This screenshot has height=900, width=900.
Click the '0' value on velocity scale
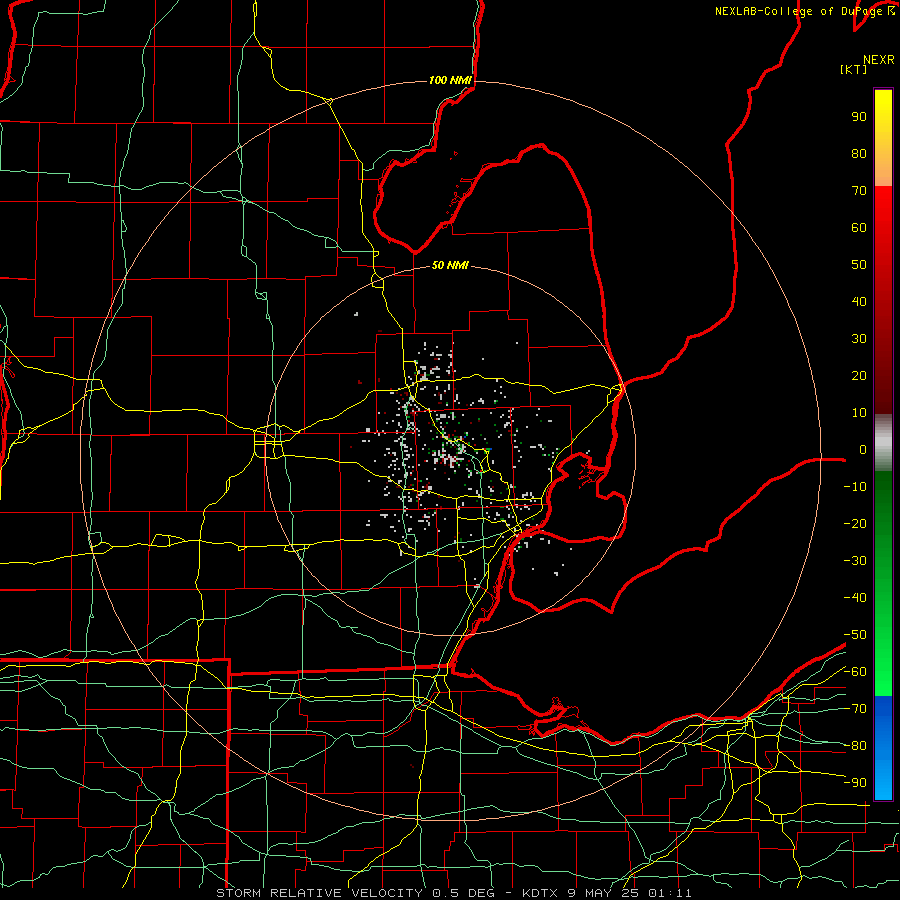click(x=863, y=449)
